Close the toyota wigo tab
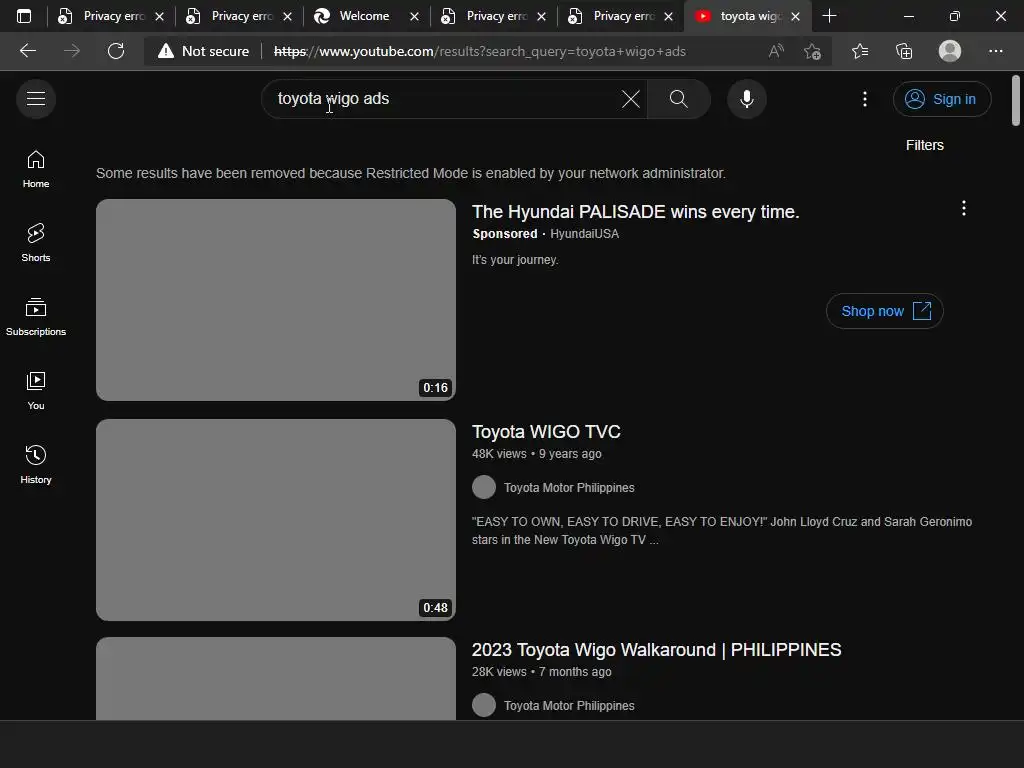 (795, 16)
